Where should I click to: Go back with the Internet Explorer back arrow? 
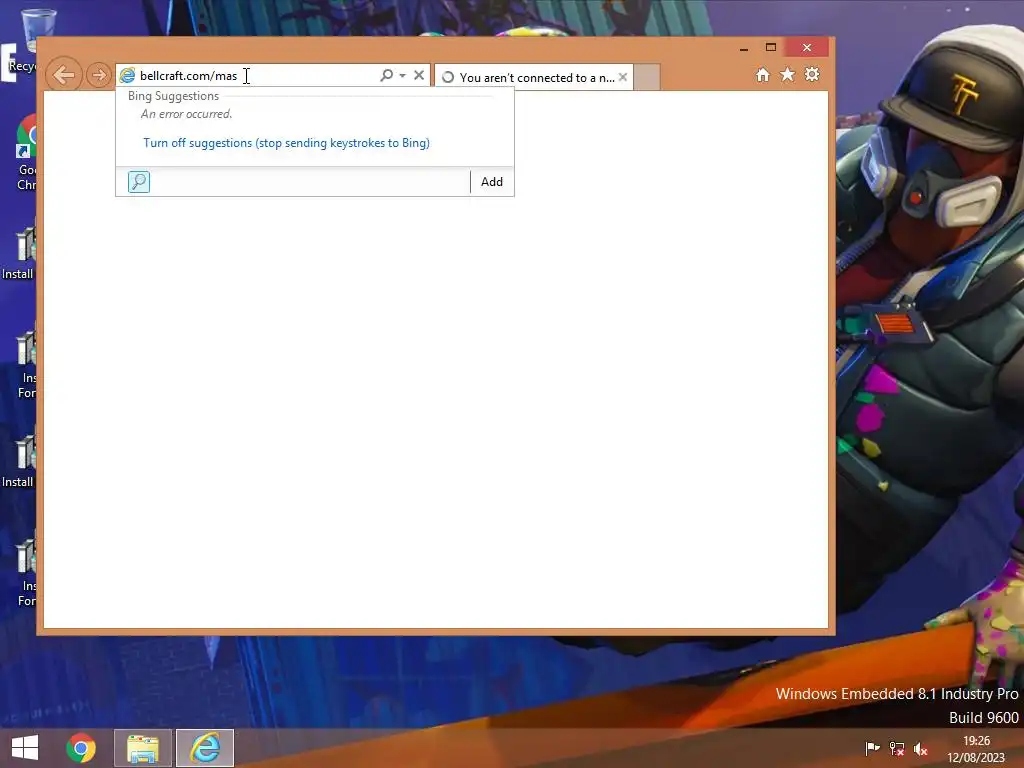click(x=64, y=75)
